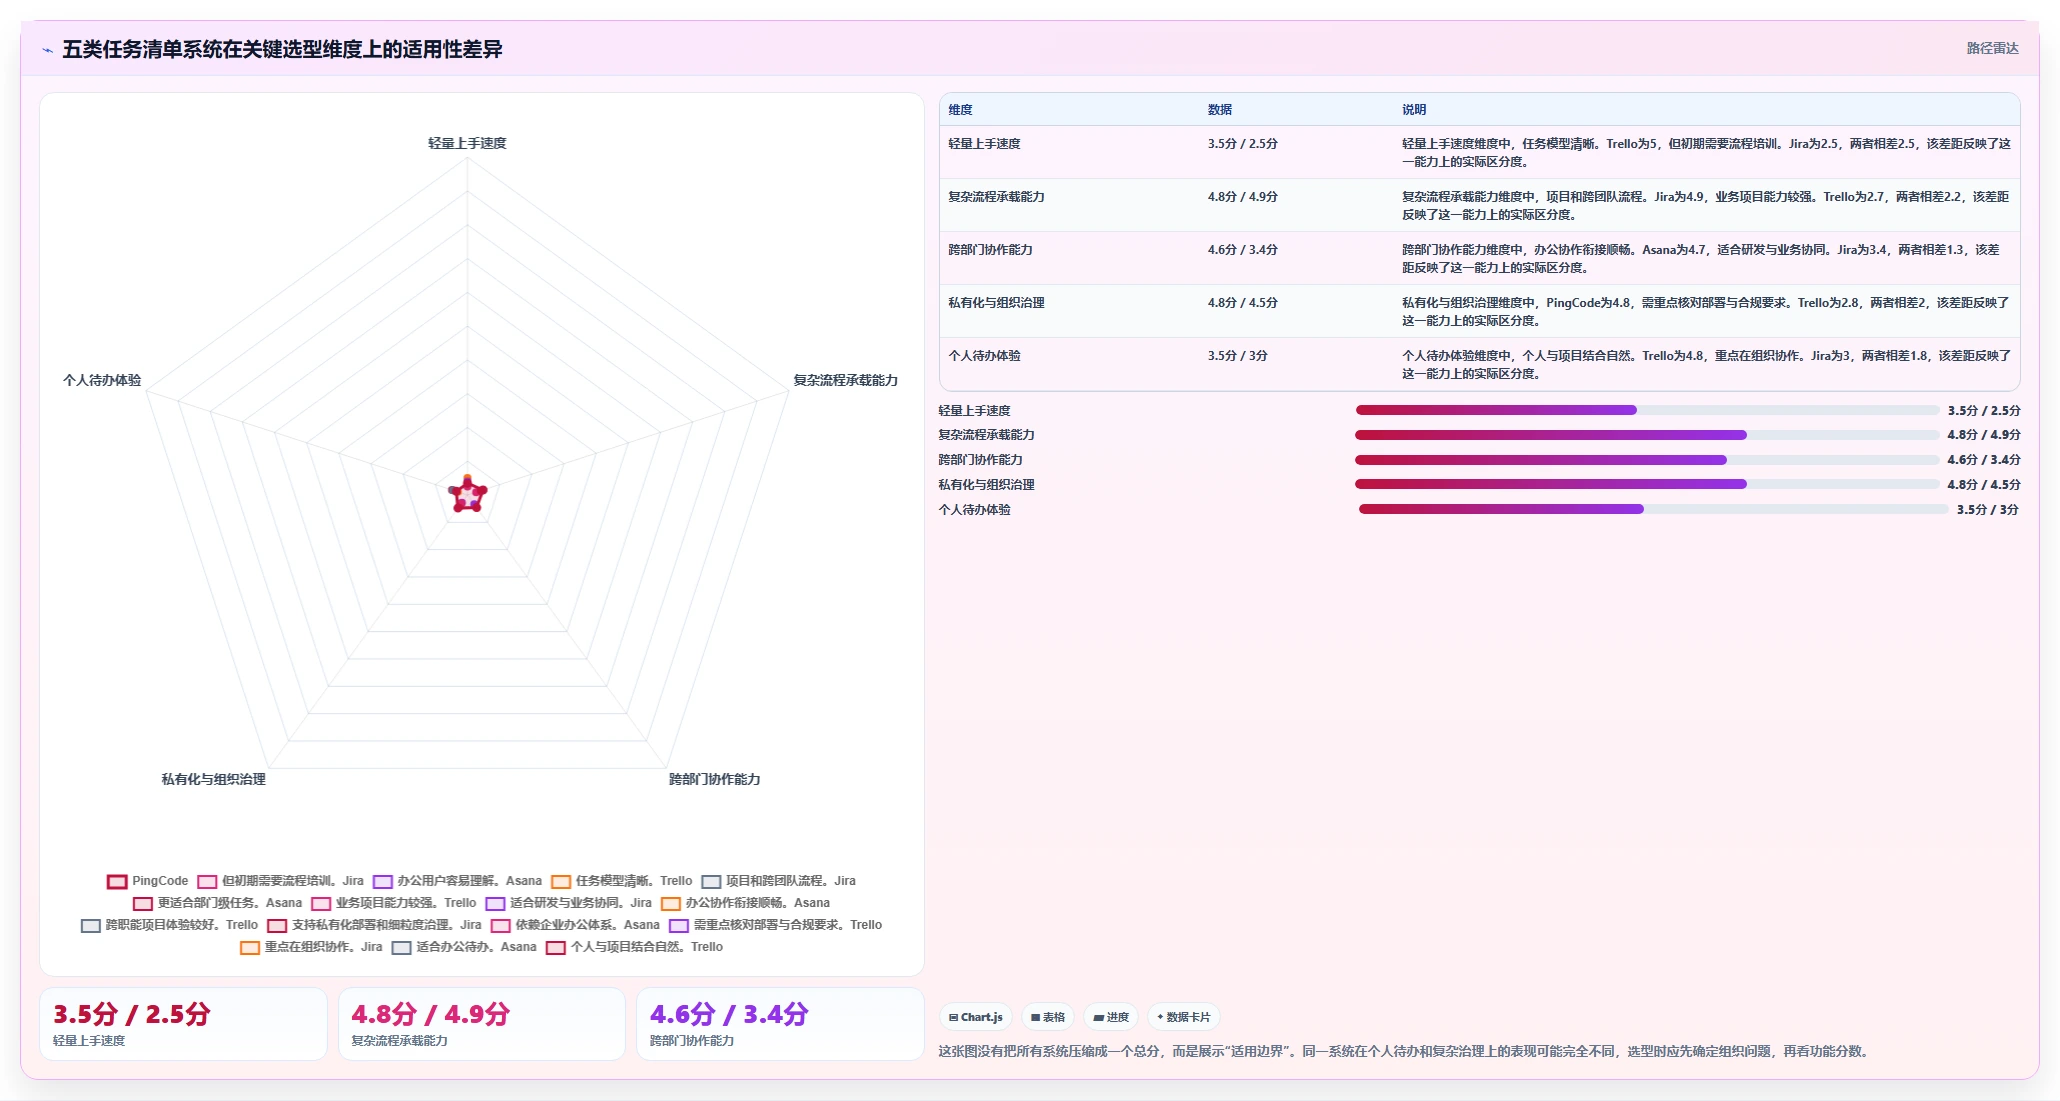Click 私有化与组织治理 in the table's first column
2060x1101 pixels.
(996, 303)
